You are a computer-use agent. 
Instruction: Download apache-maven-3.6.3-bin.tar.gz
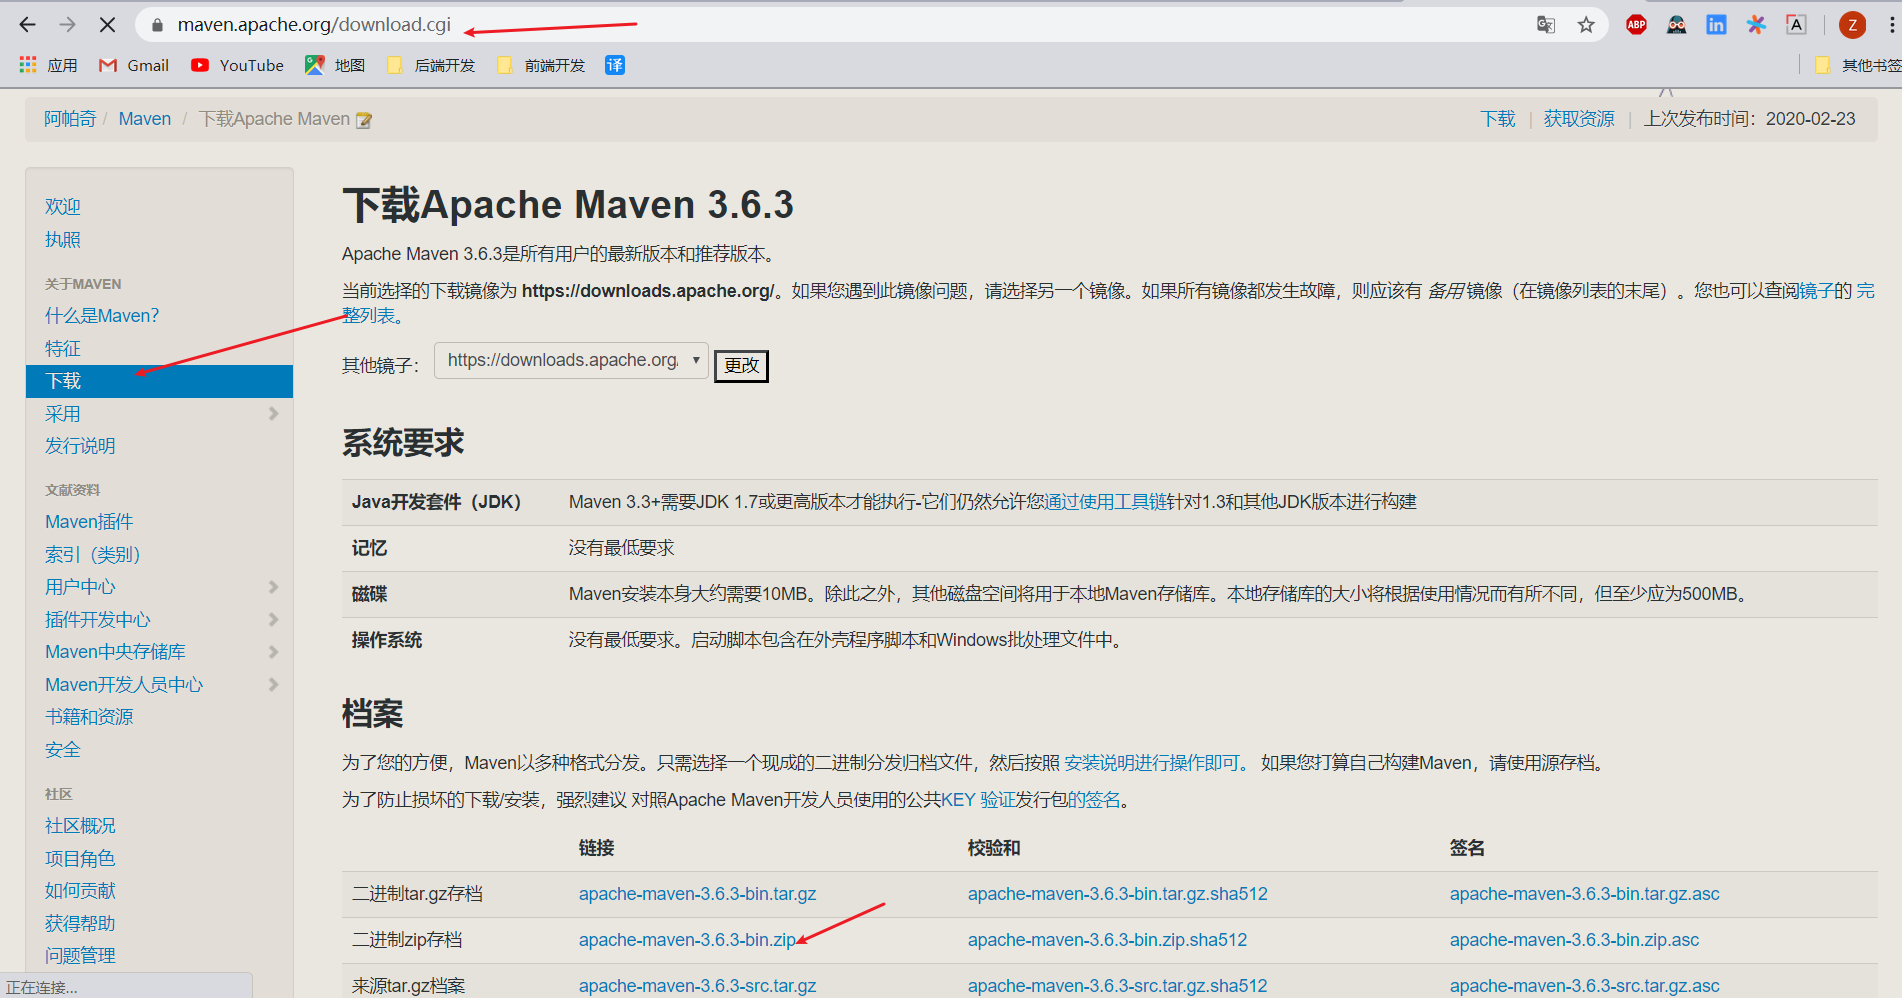697,894
